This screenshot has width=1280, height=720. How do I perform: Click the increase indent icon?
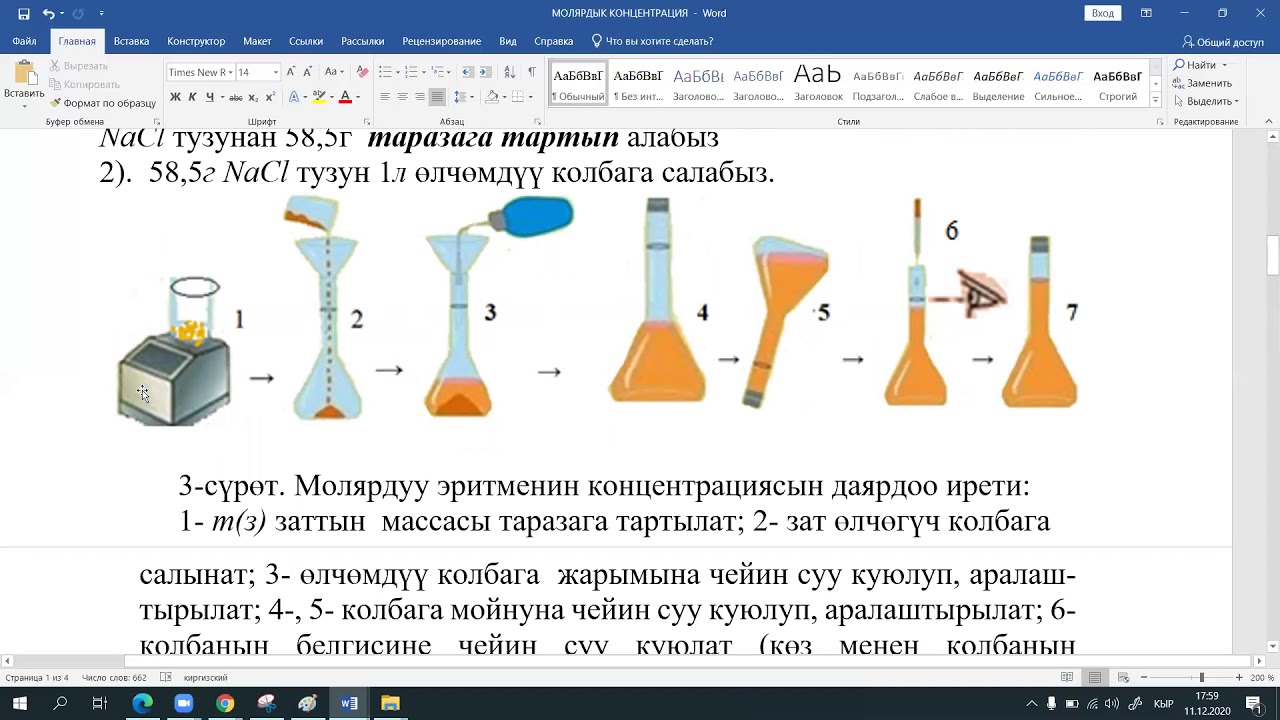click(x=486, y=72)
